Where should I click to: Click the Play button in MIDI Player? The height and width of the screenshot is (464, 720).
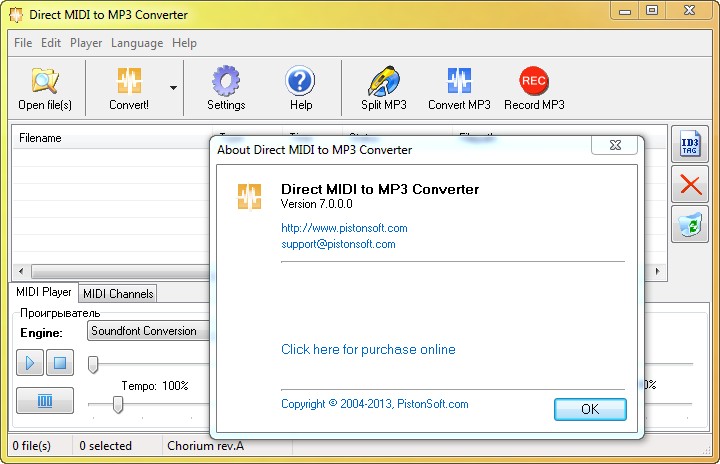pyautogui.click(x=30, y=363)
